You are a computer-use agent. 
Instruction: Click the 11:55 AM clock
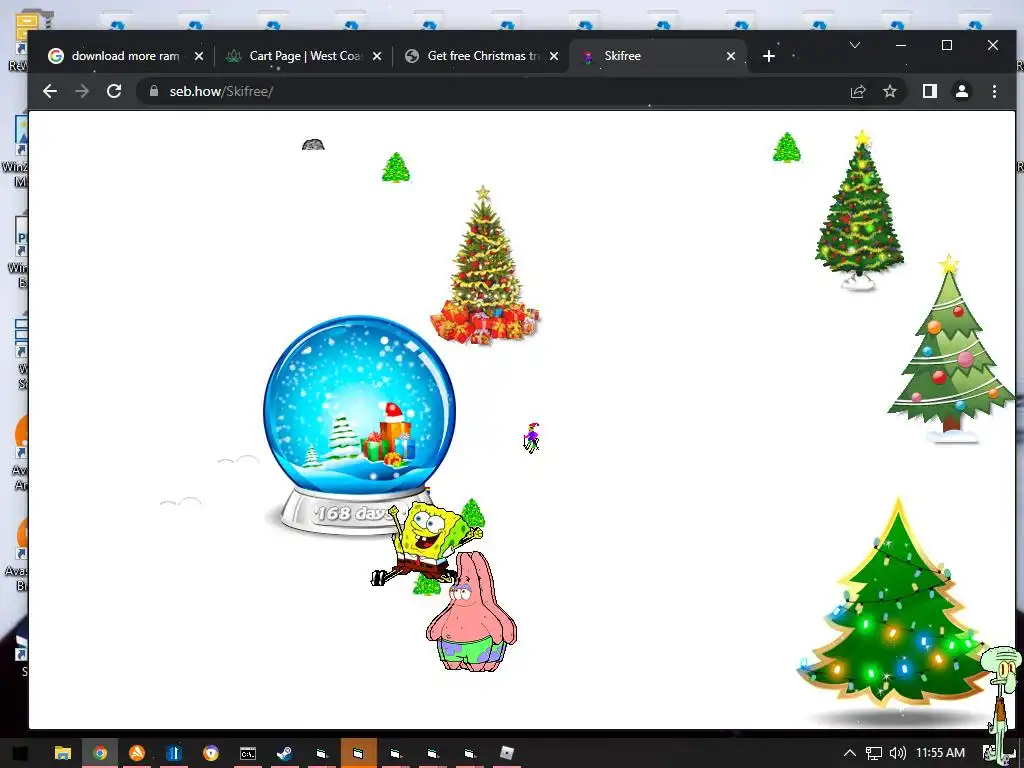940,753
